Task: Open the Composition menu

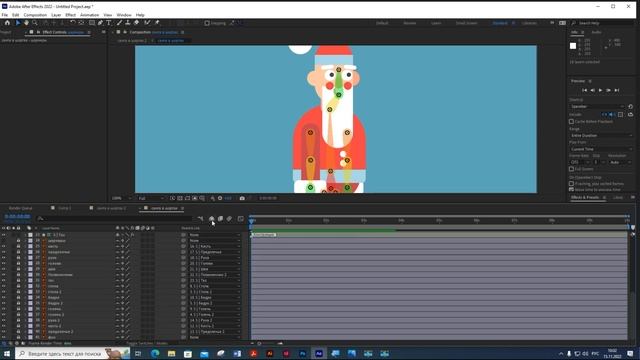Action: [x=35, y=15]
